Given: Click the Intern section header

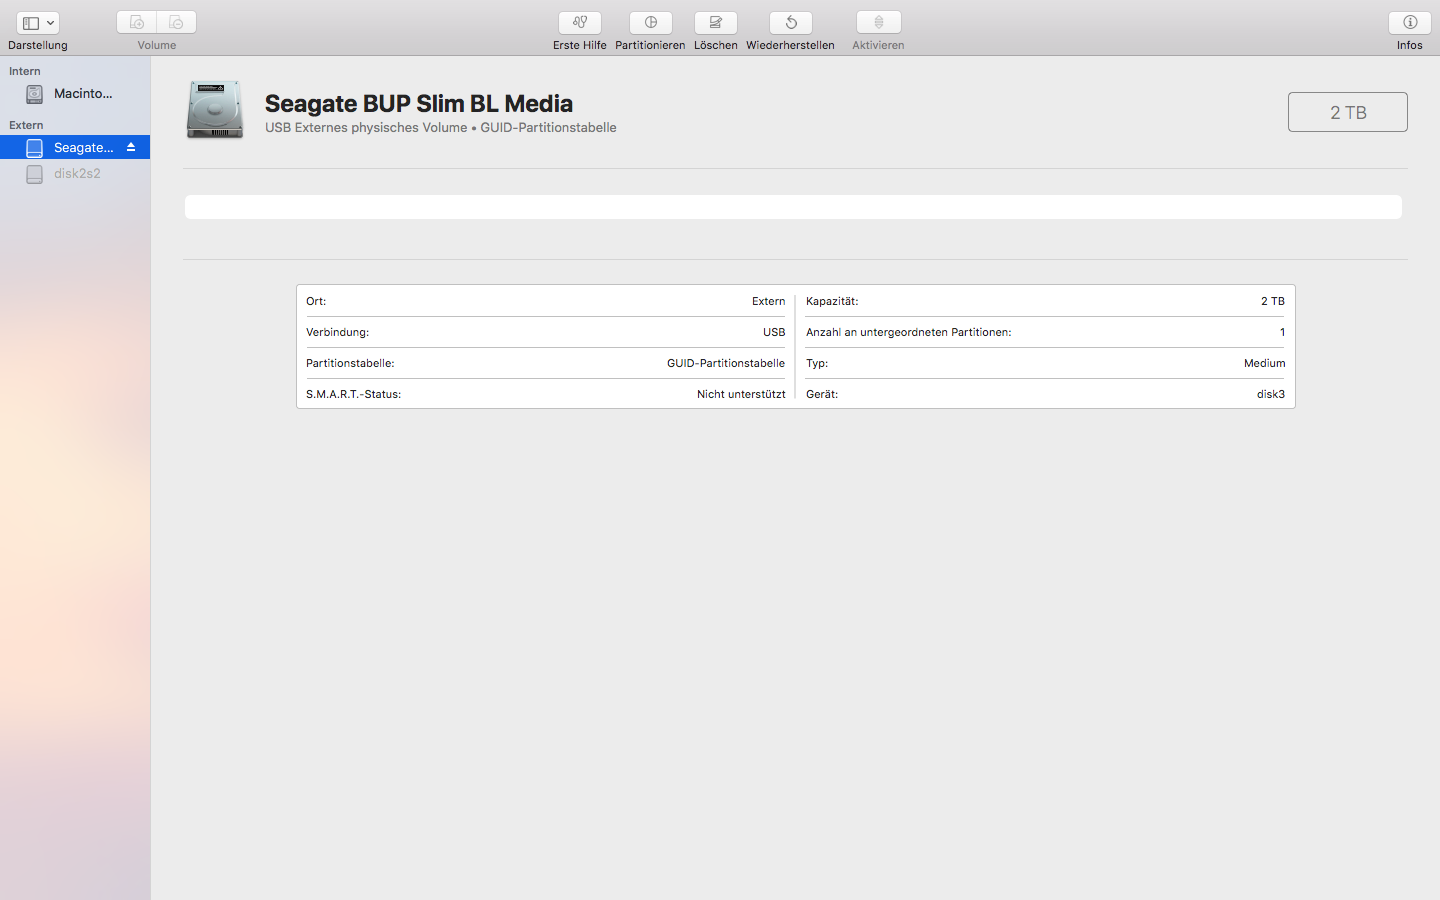Looking at the screenshot, I should click(25, 71).
